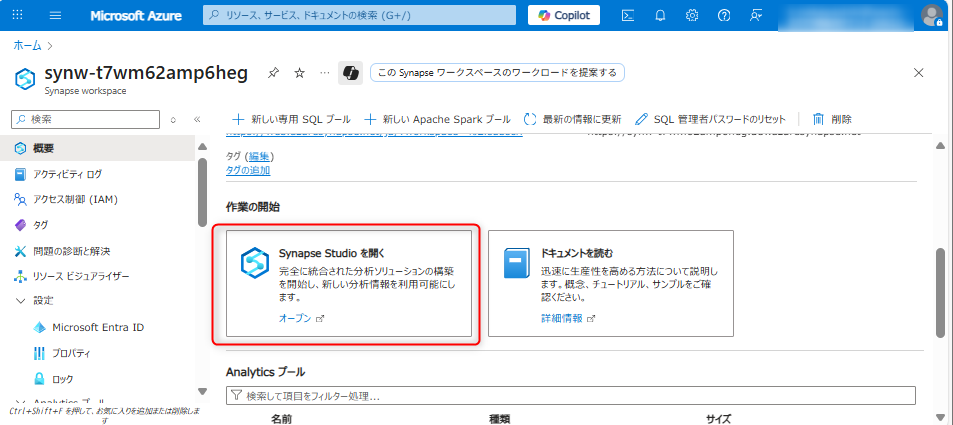The width and height of the screenshot is (953, 425).
Task: Toggle expand-all arrows beside menu search
Action: (173, 120)
